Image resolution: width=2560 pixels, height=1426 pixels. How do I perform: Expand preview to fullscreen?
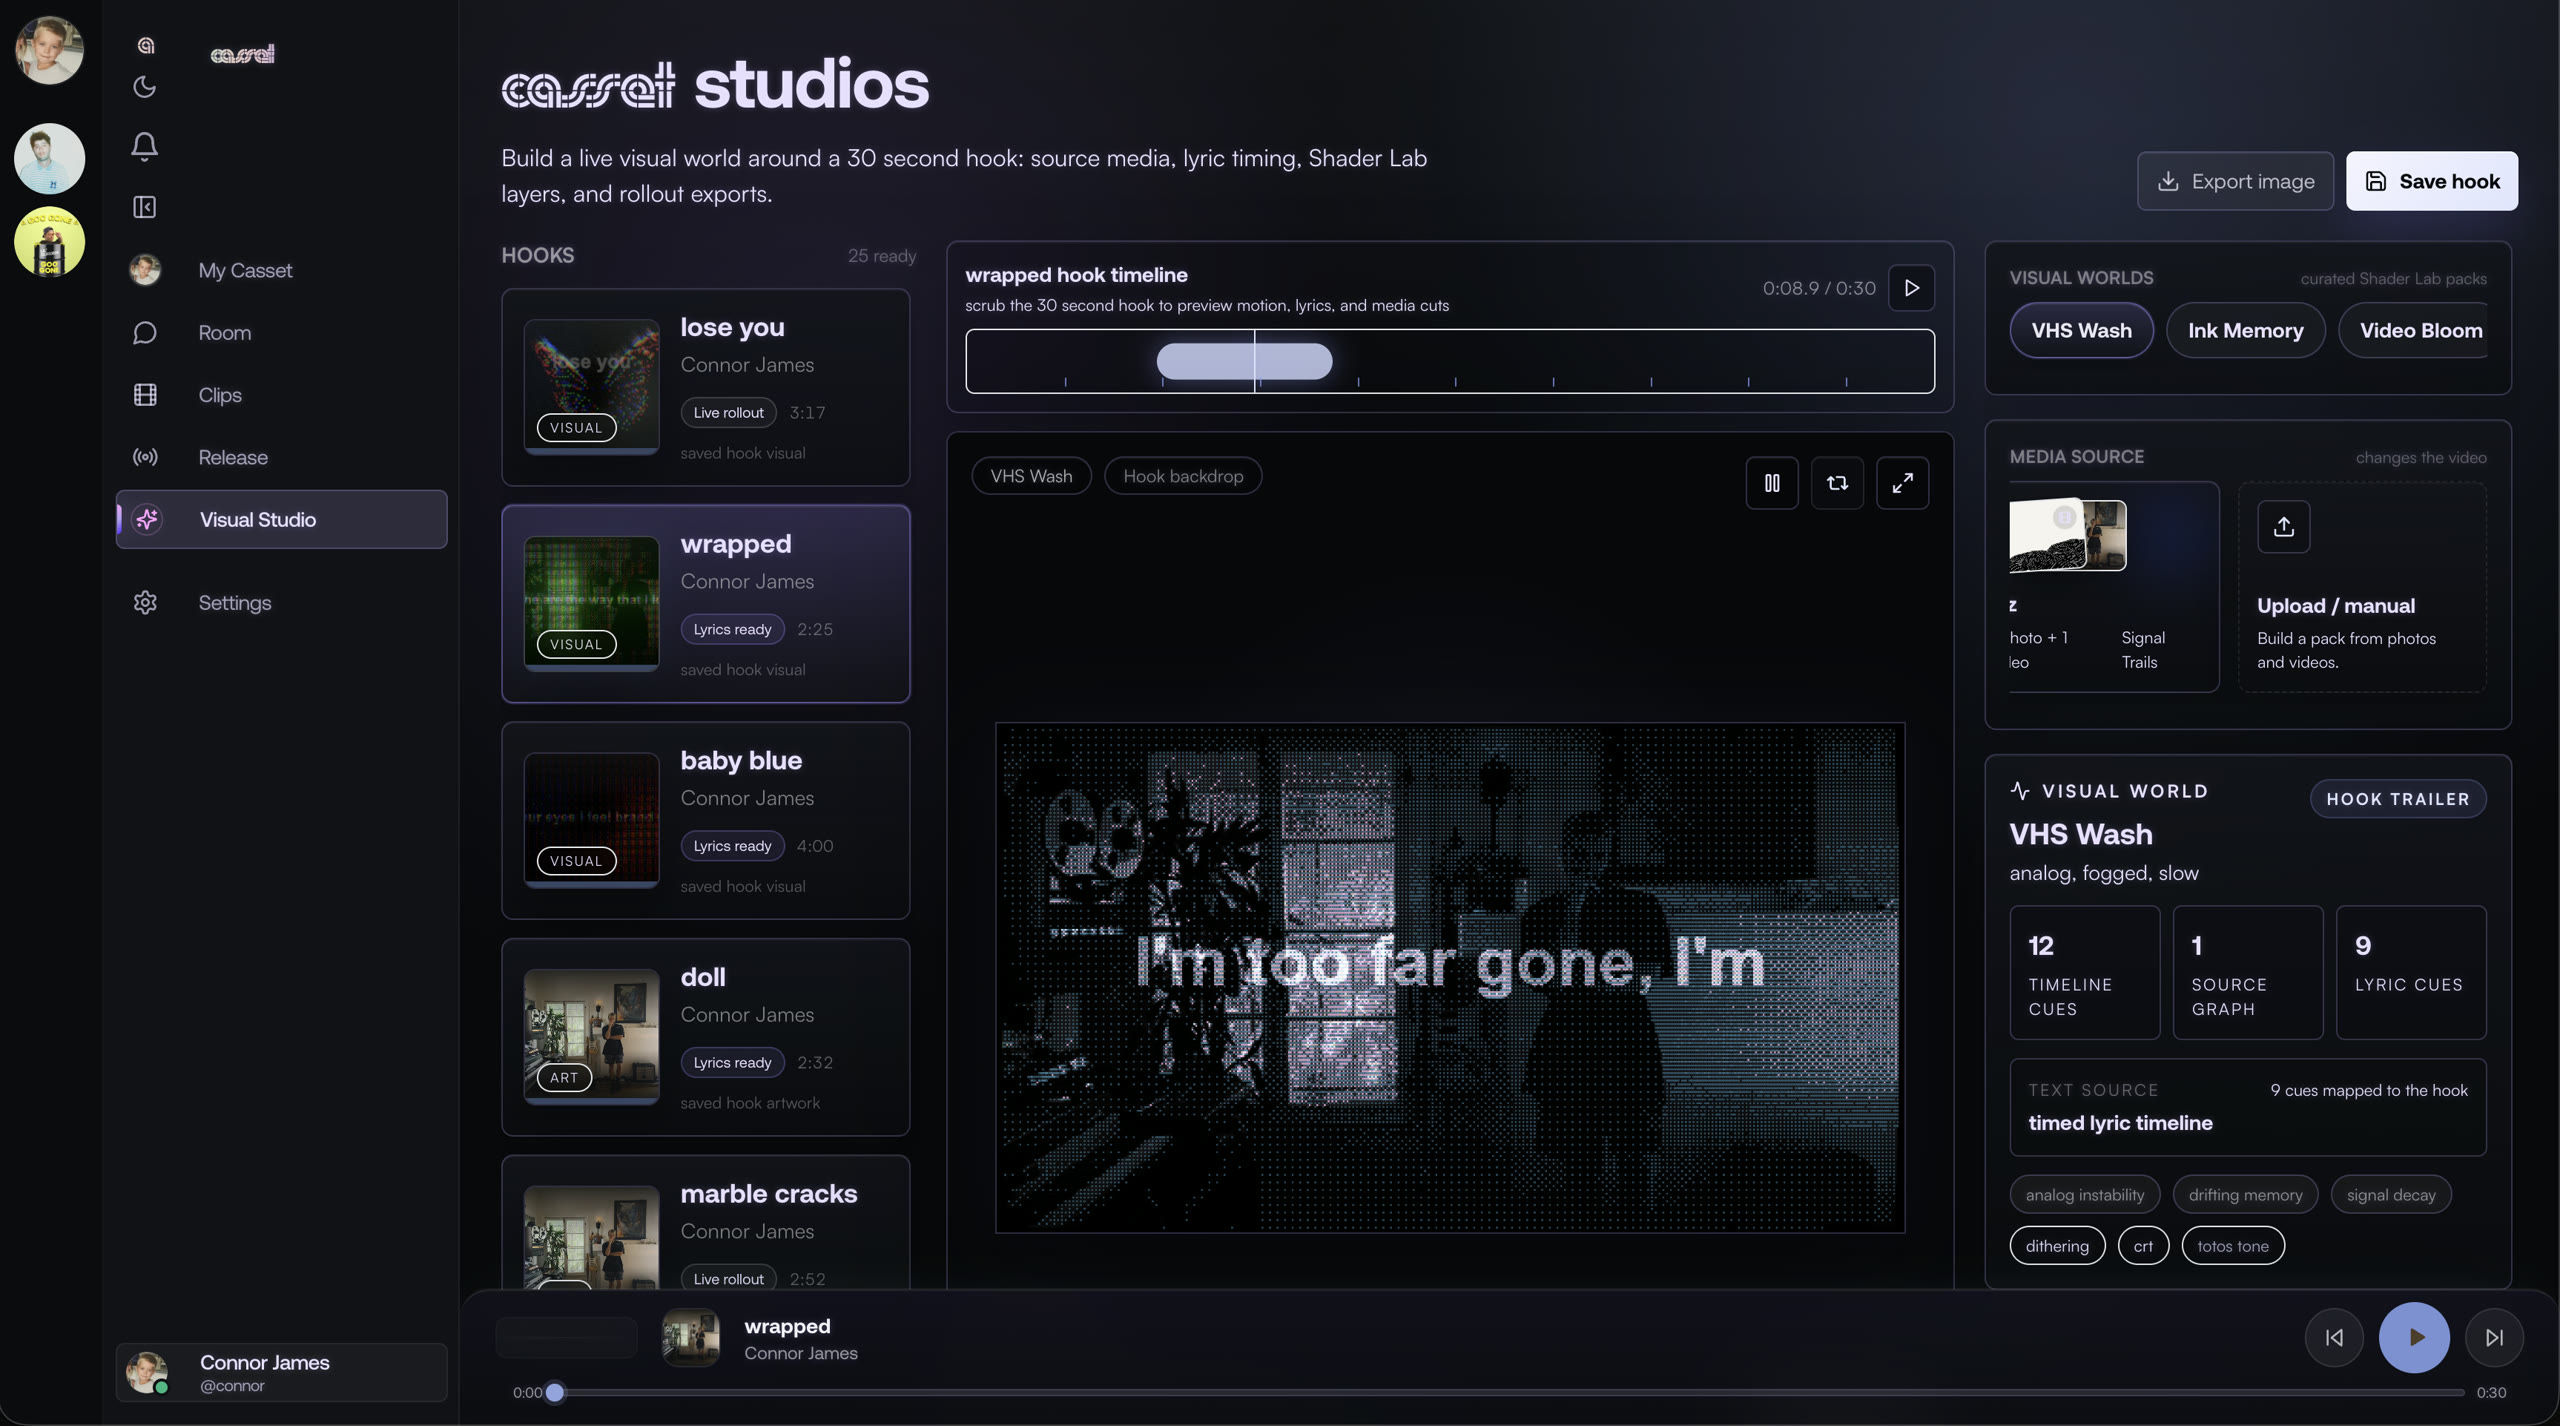tap(1902, 483)
